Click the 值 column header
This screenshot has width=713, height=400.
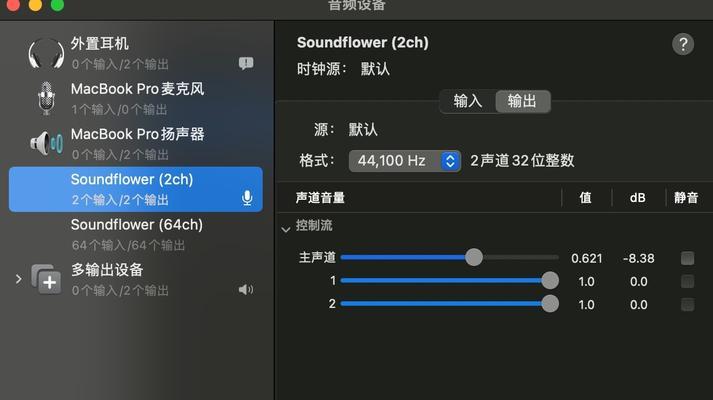(x=586, y=198)
